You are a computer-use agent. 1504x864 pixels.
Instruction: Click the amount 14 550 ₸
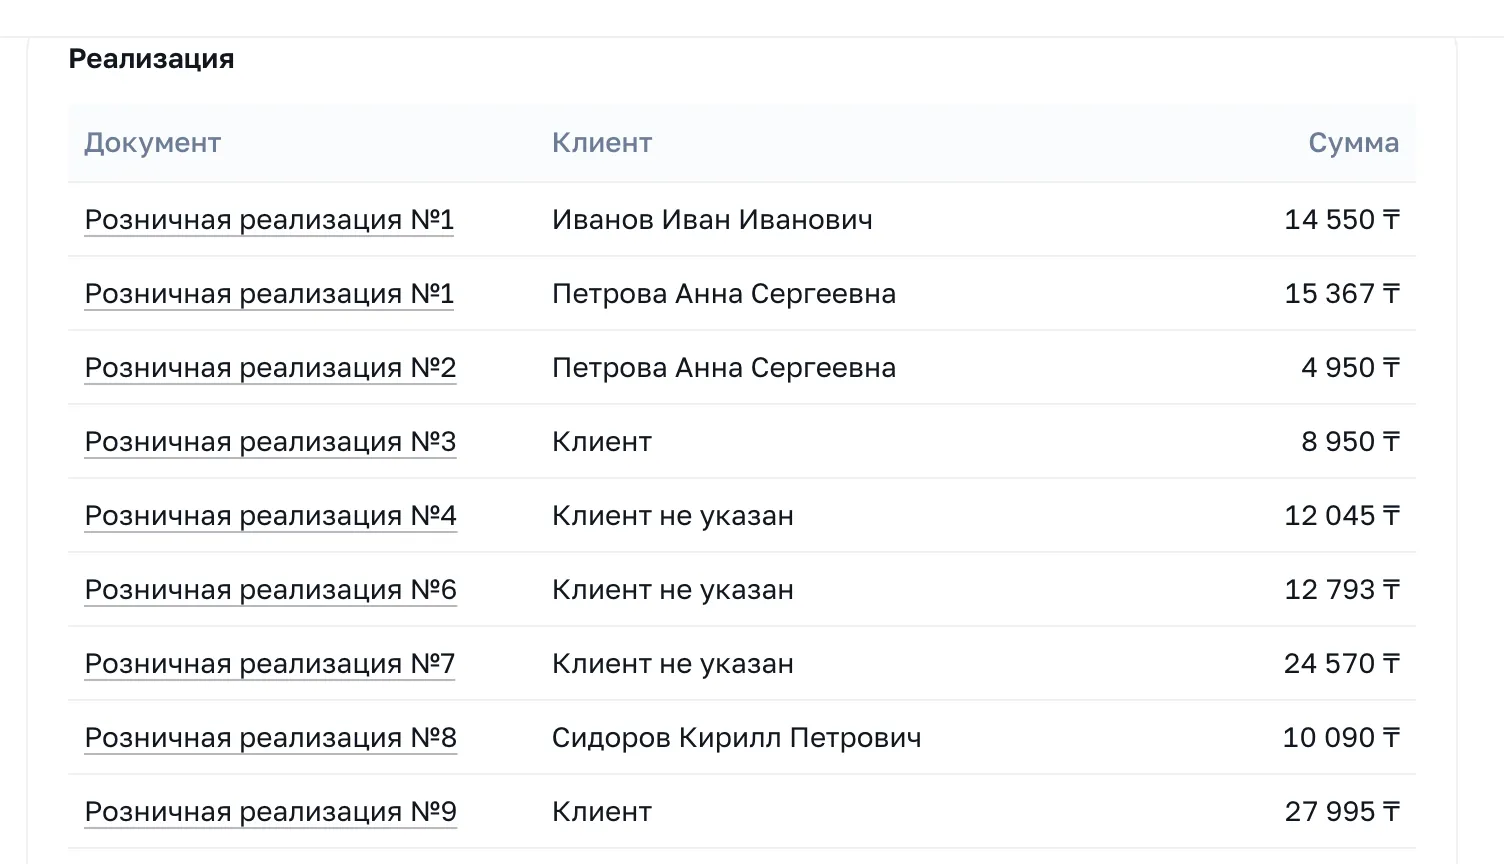(x=1342, y=220)
